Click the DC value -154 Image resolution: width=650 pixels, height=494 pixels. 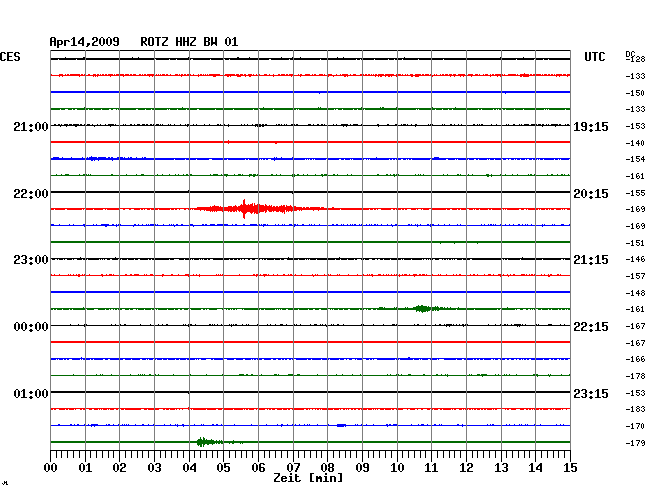point(635,159)
